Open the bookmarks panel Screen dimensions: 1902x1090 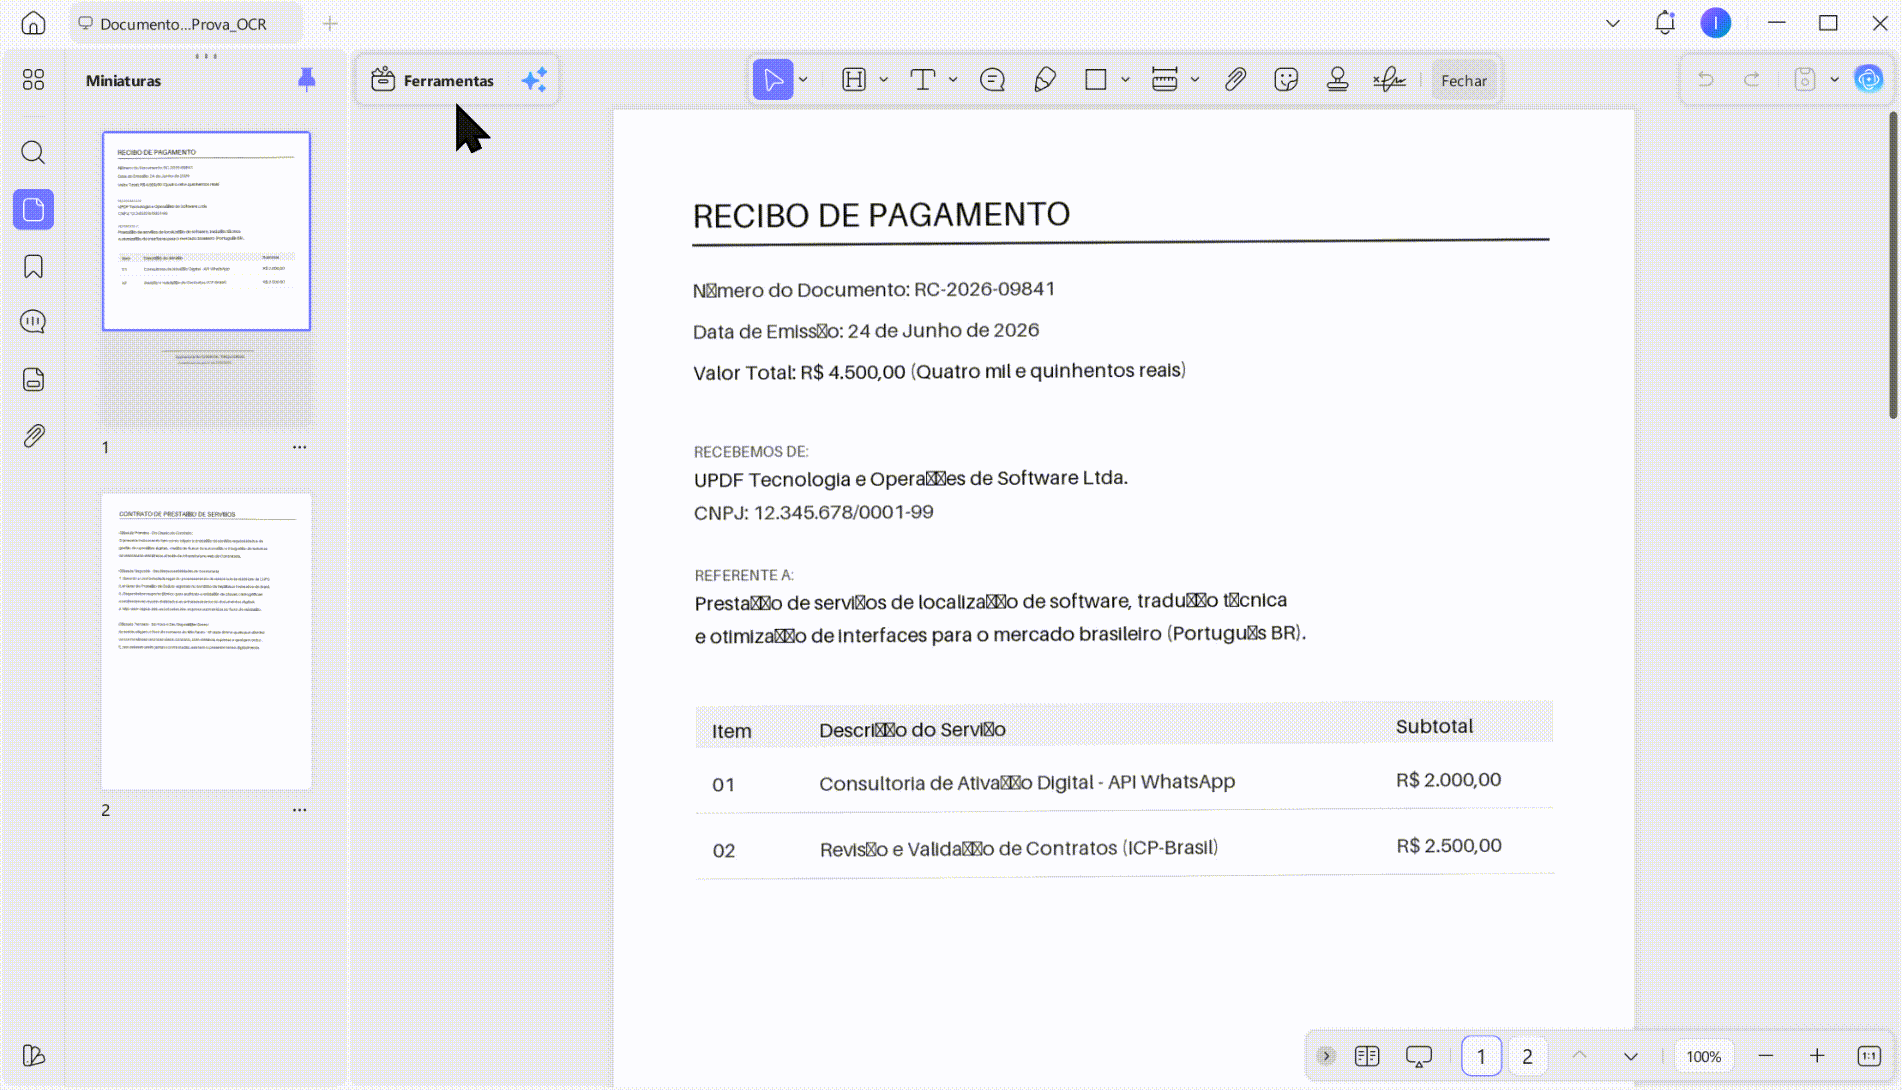[33, 266]
